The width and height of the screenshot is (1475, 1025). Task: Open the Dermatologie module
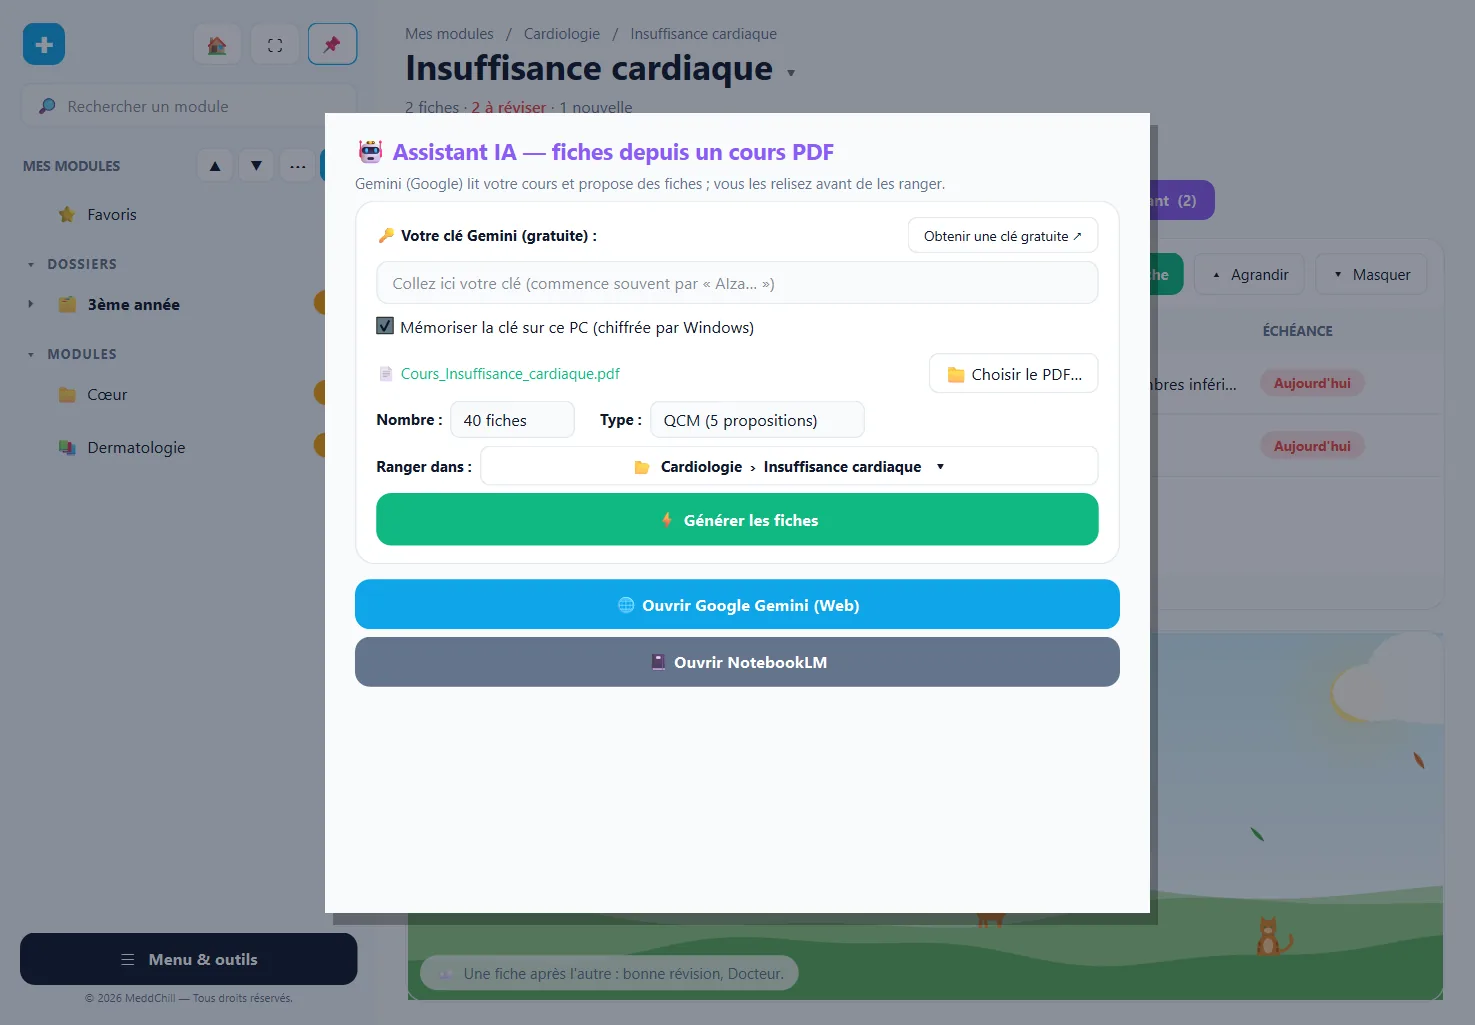click(136, 447)
